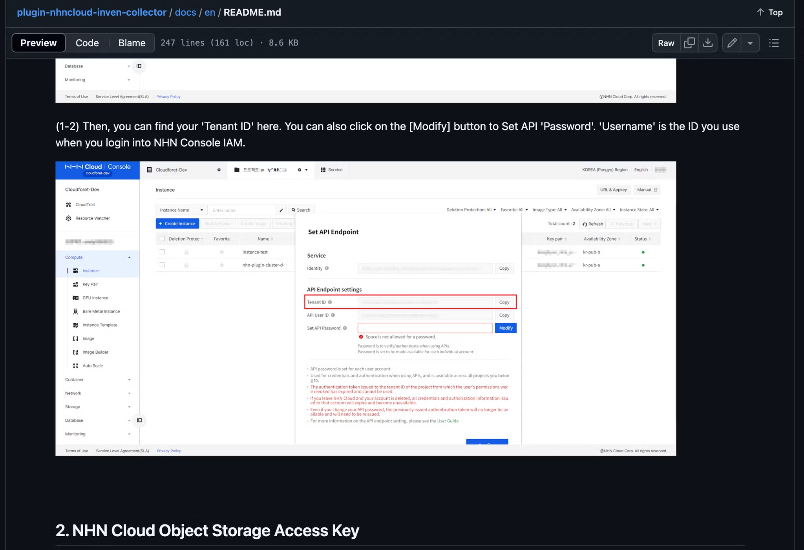Open more edit options dropdown arrow
The image size is (804, 550).
pos(750,43)
